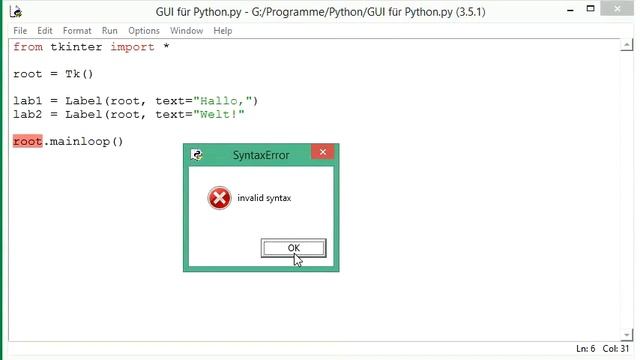Click the editor window title text
Image resolution: width=640 pixels, height=360 pixels.
point(320,12)
